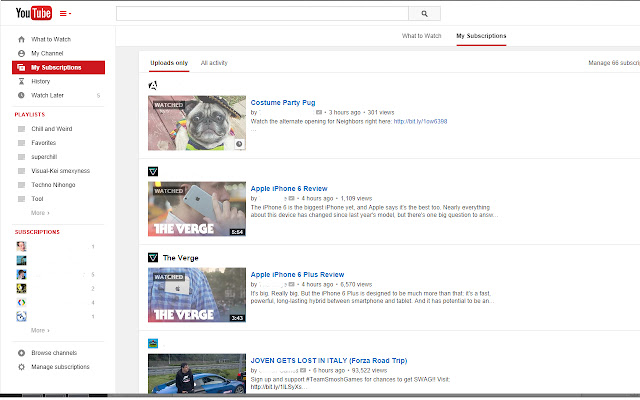Expand More under Subscriptions
This screenshot has height=400, width=640.
(x=40, y=330)
